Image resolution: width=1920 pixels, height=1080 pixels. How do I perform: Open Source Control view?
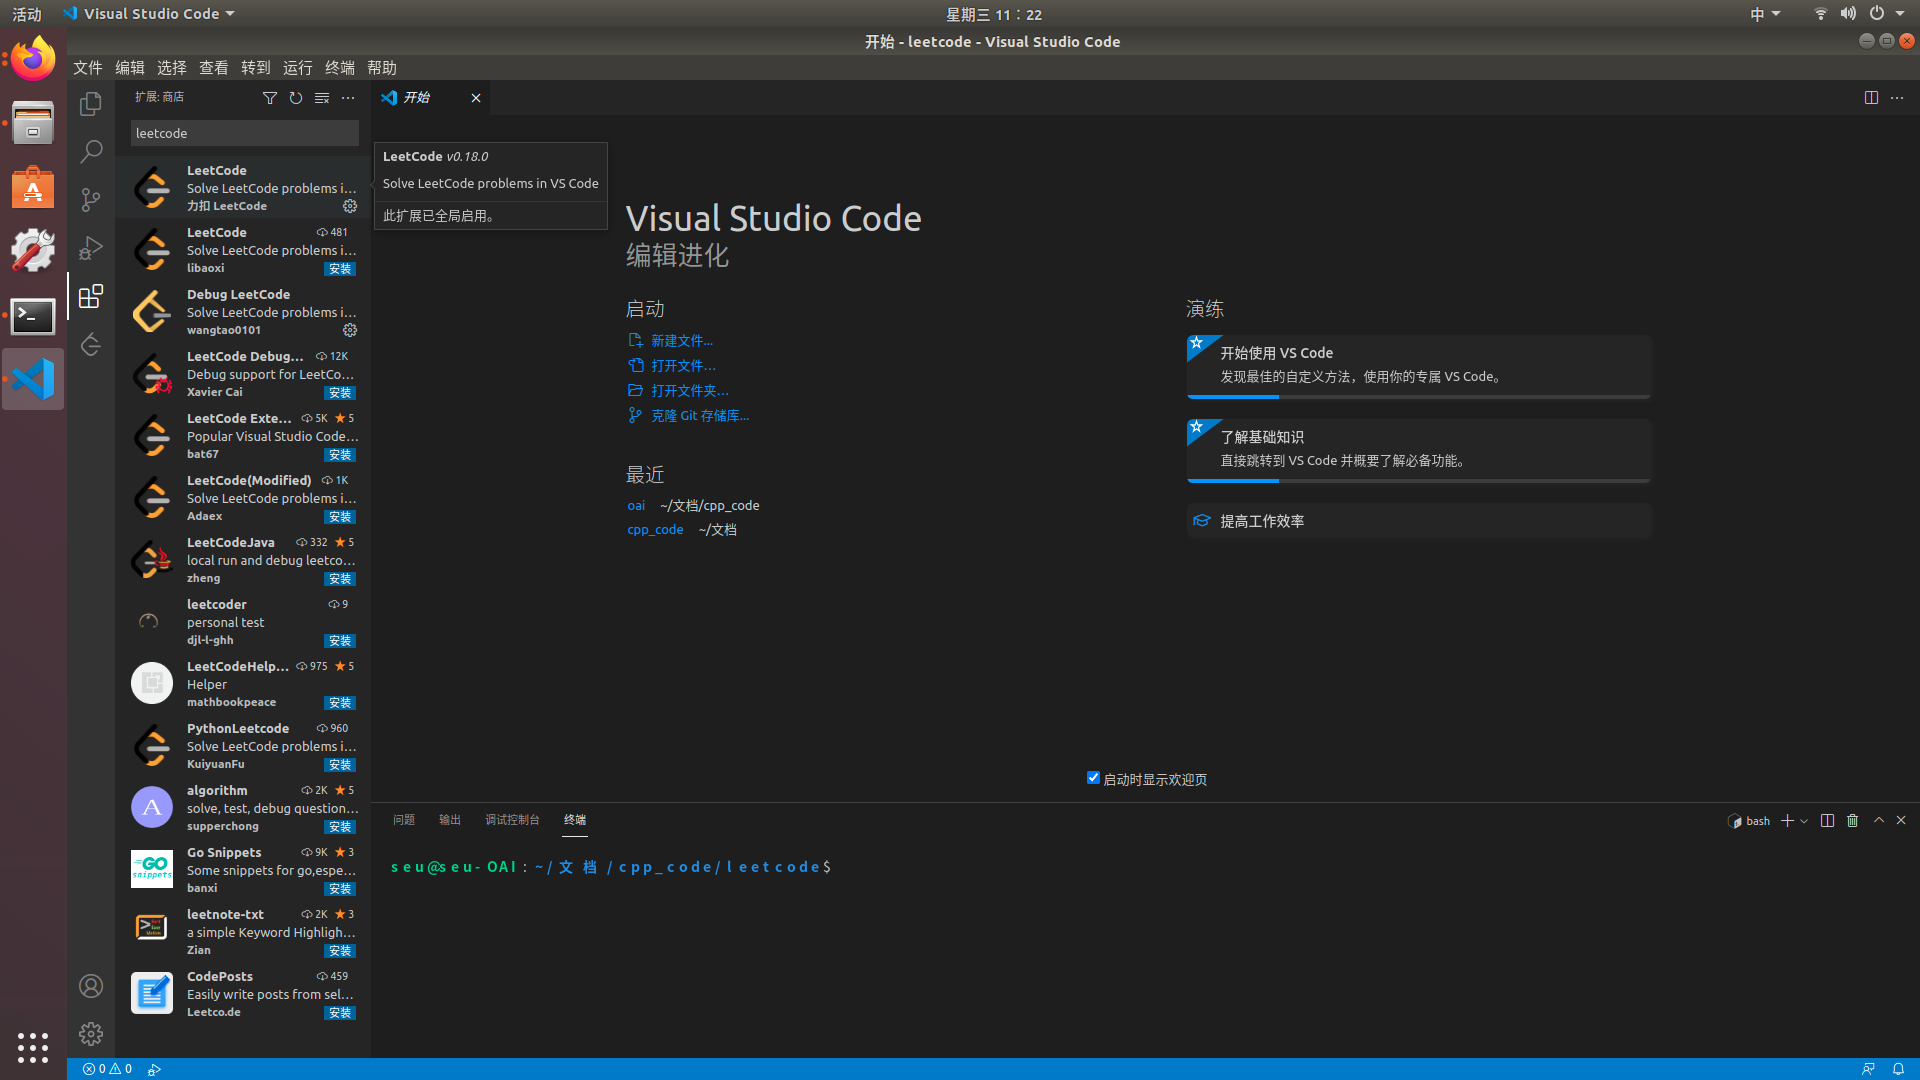point(91,199)
